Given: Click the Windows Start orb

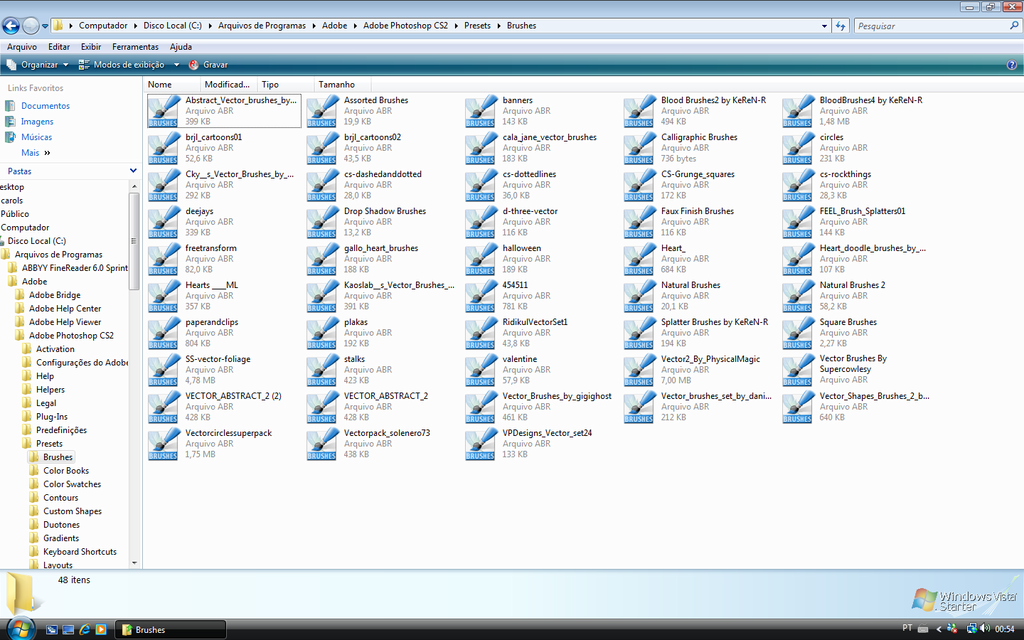Looking at the screenshot, I should [20, 629].
